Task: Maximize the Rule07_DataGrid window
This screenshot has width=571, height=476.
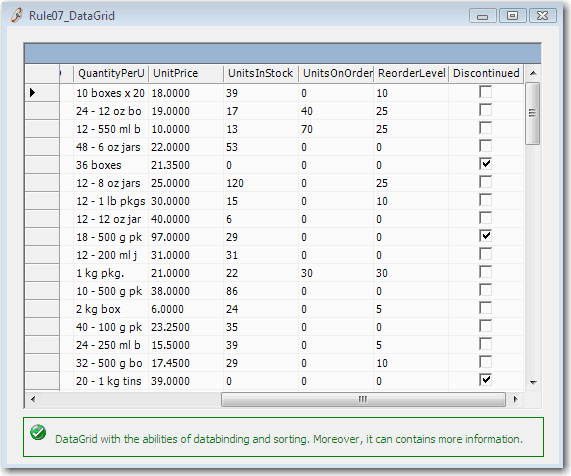Action: tap(512, 16)
